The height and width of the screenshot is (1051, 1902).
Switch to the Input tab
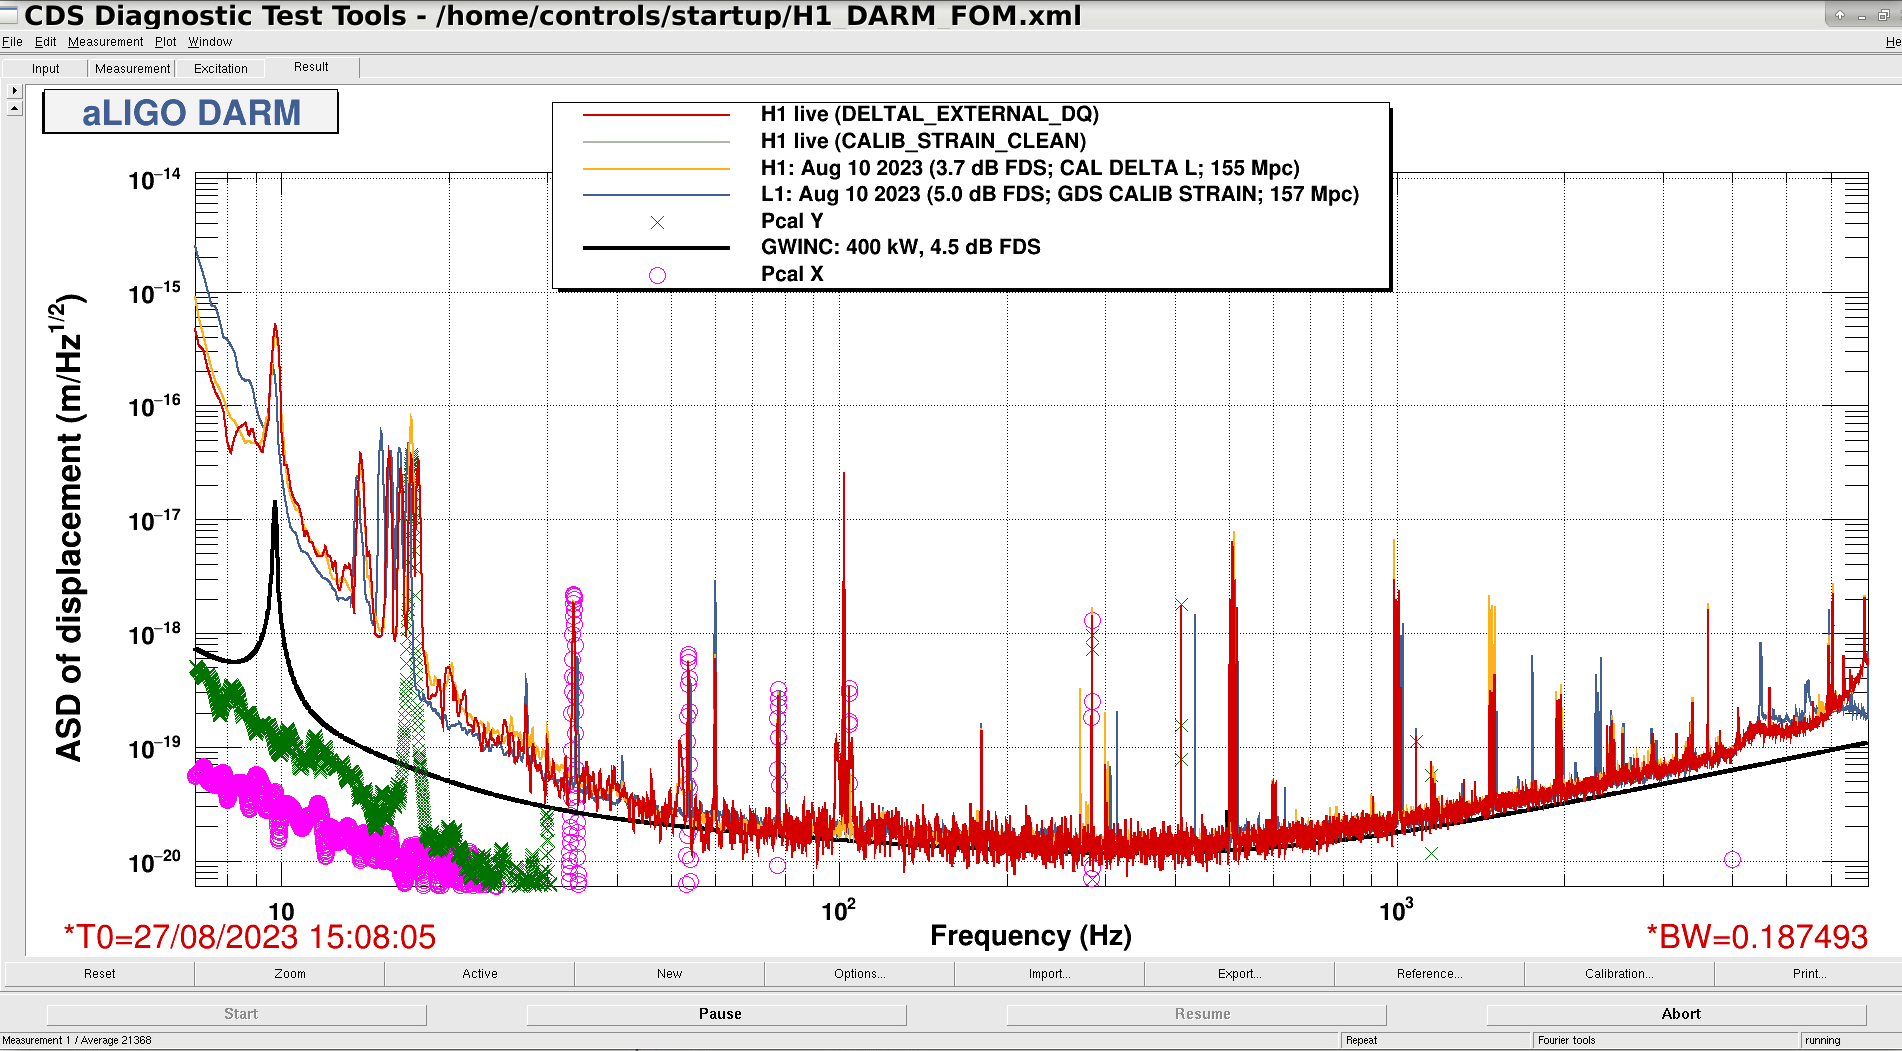(45, 69)
